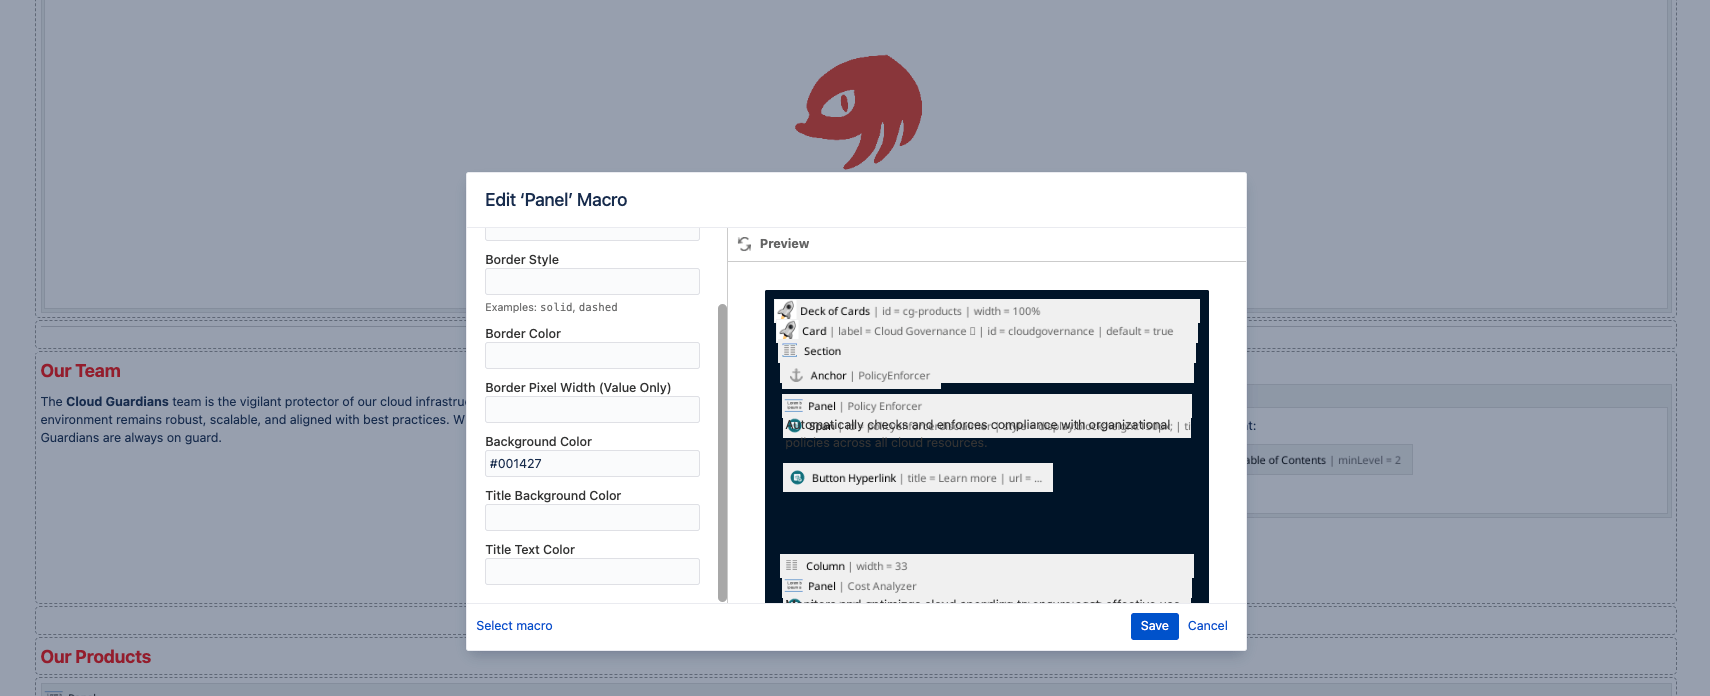
Task: Click the Column macro icon
Action: 792,566
